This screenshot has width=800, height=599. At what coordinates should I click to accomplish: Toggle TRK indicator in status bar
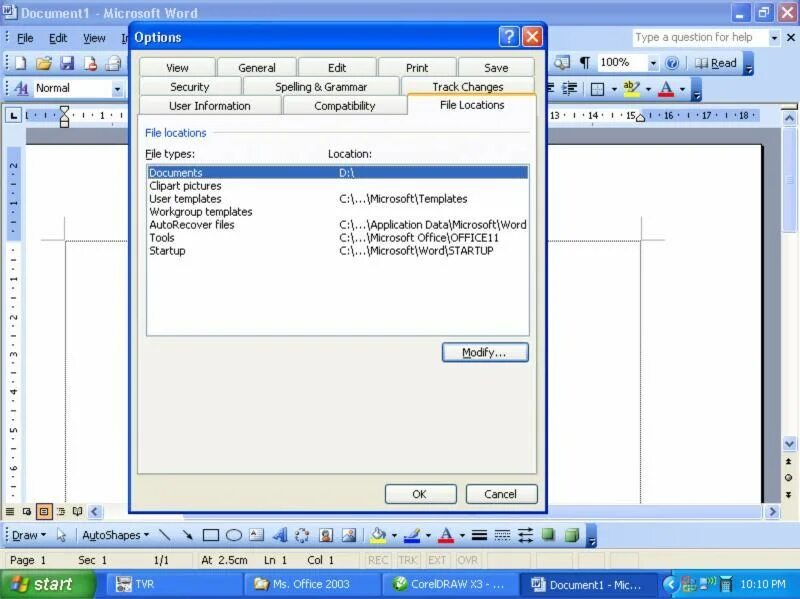click(x=407, y=560)
